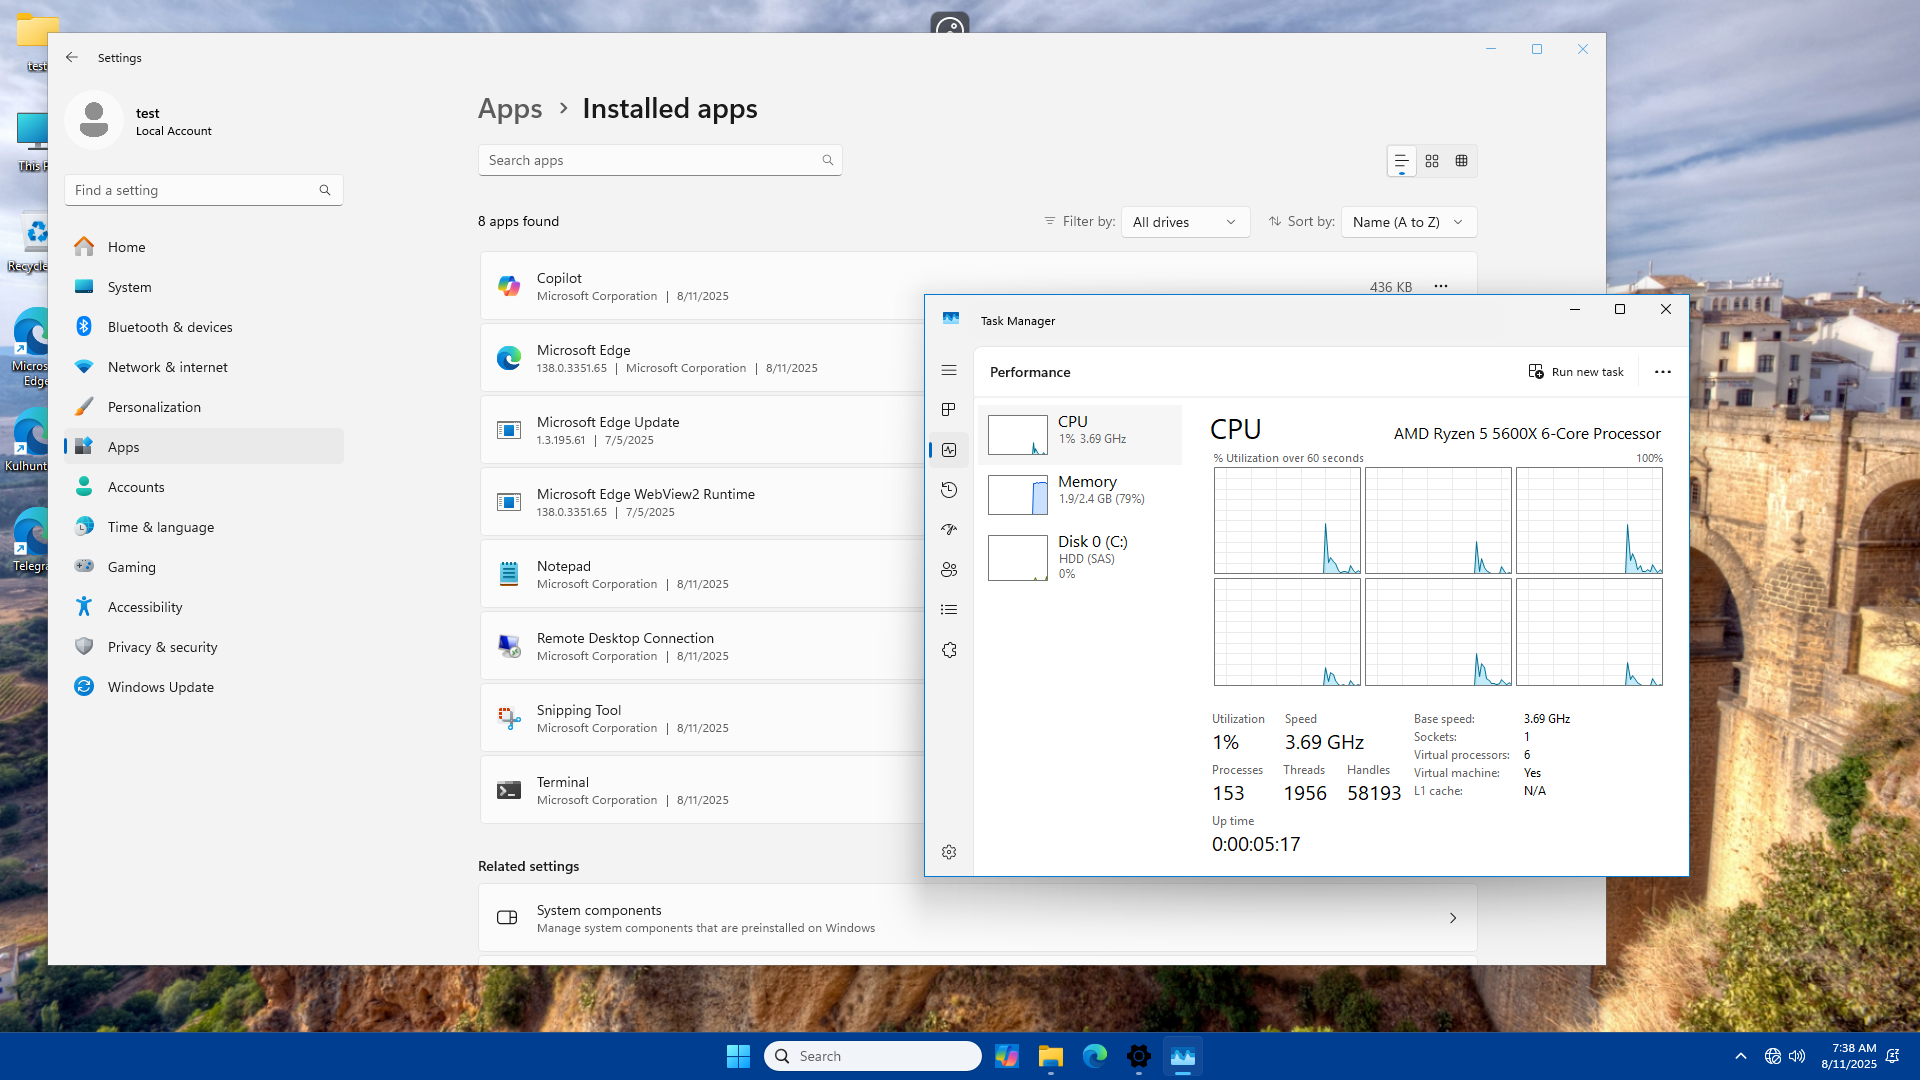Open Personalization settings

[x=204, y=407]
